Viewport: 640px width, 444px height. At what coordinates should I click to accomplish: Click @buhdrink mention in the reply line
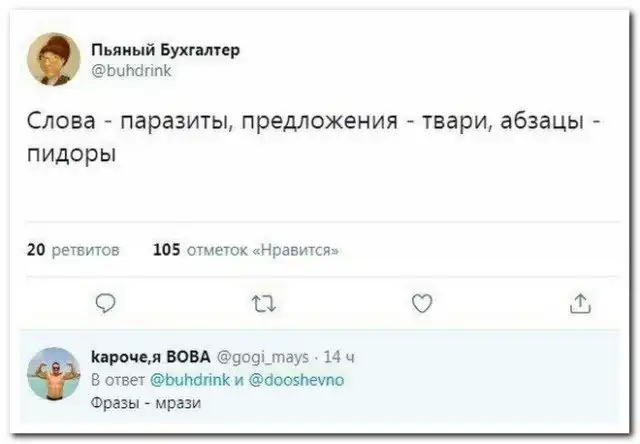point(190,381)
